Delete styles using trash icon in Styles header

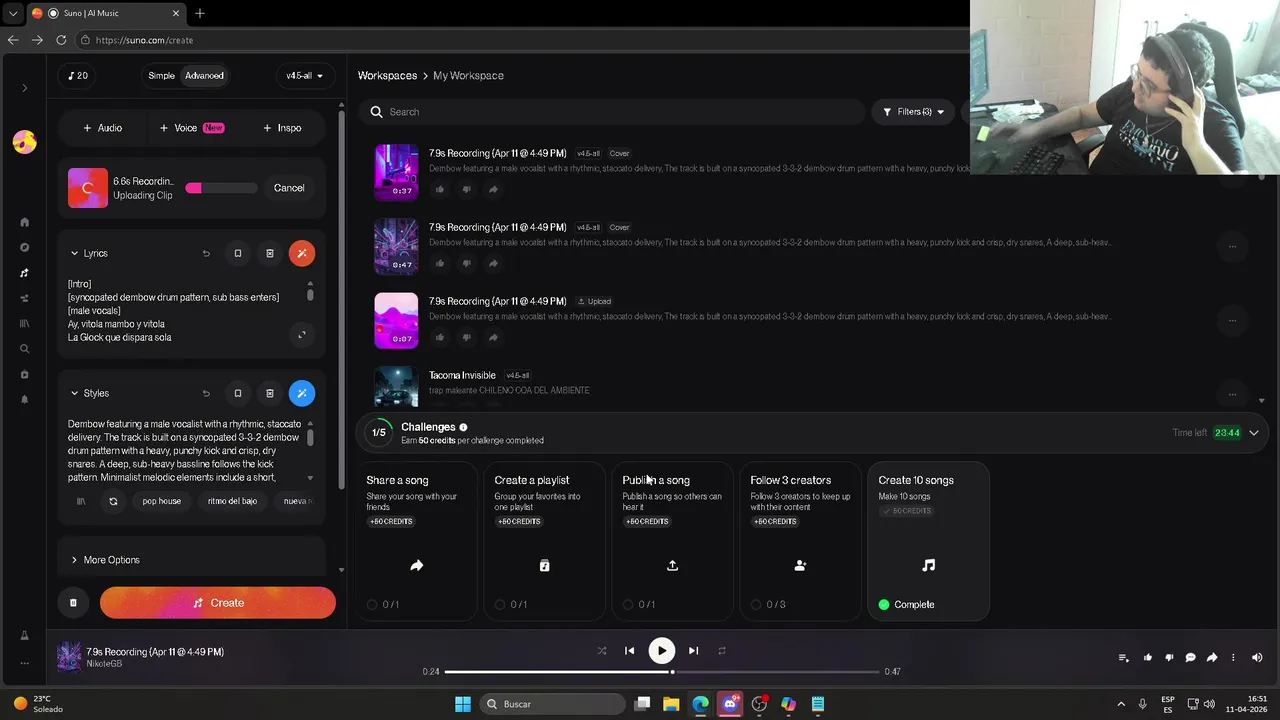(270, 393)
